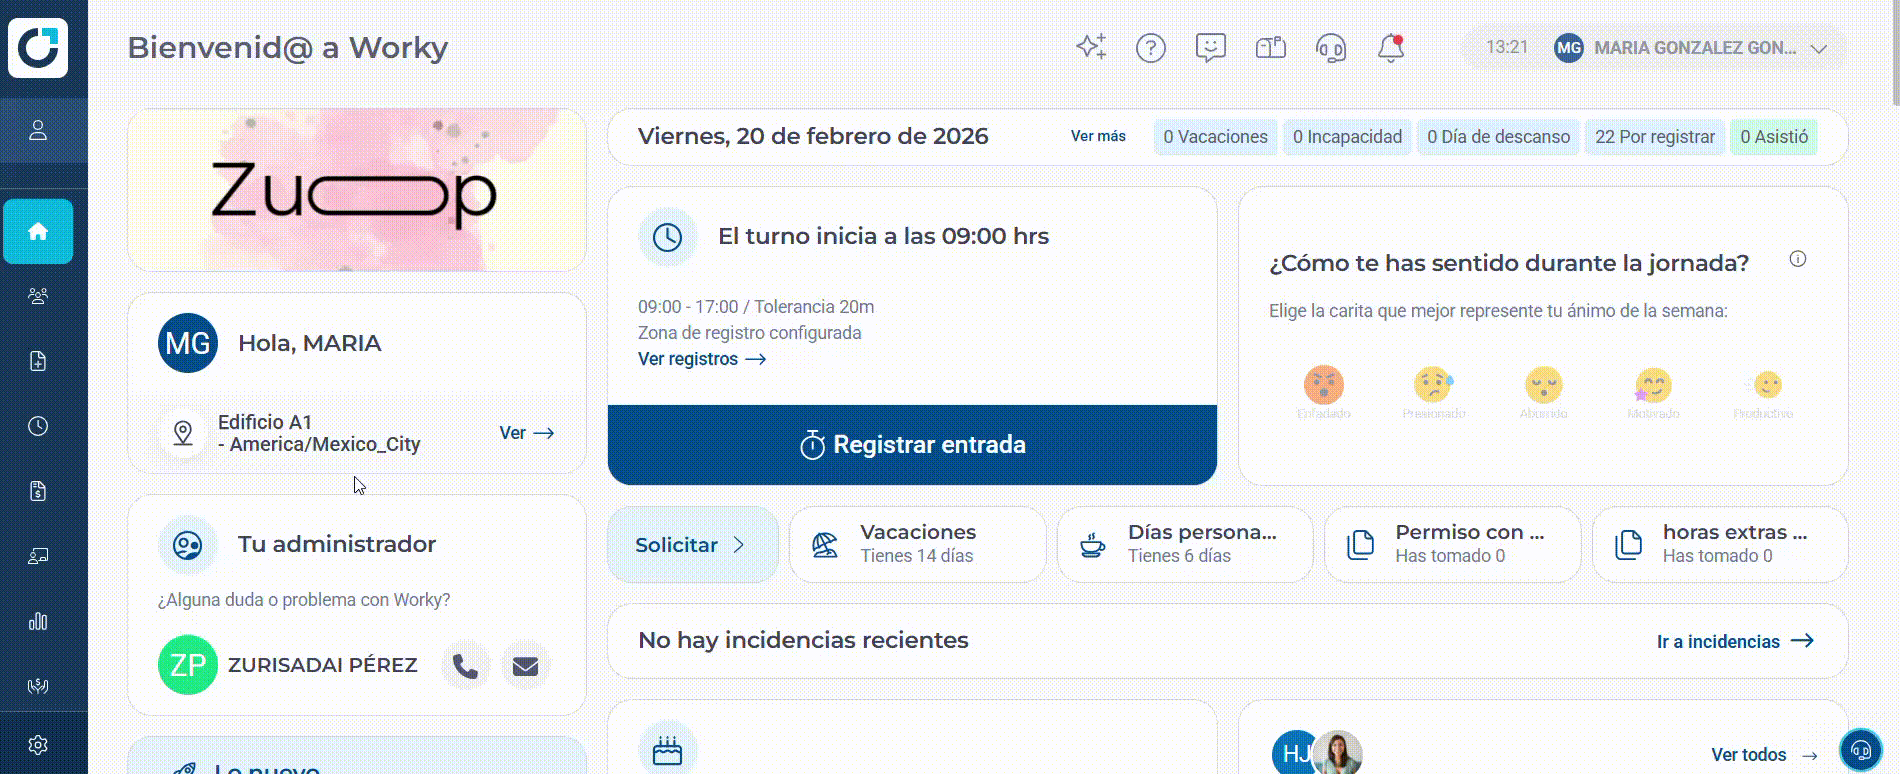1900x774 pixels.
Task: Click the Tu administrador smiley icon
Action: click(x=188, y=545)
